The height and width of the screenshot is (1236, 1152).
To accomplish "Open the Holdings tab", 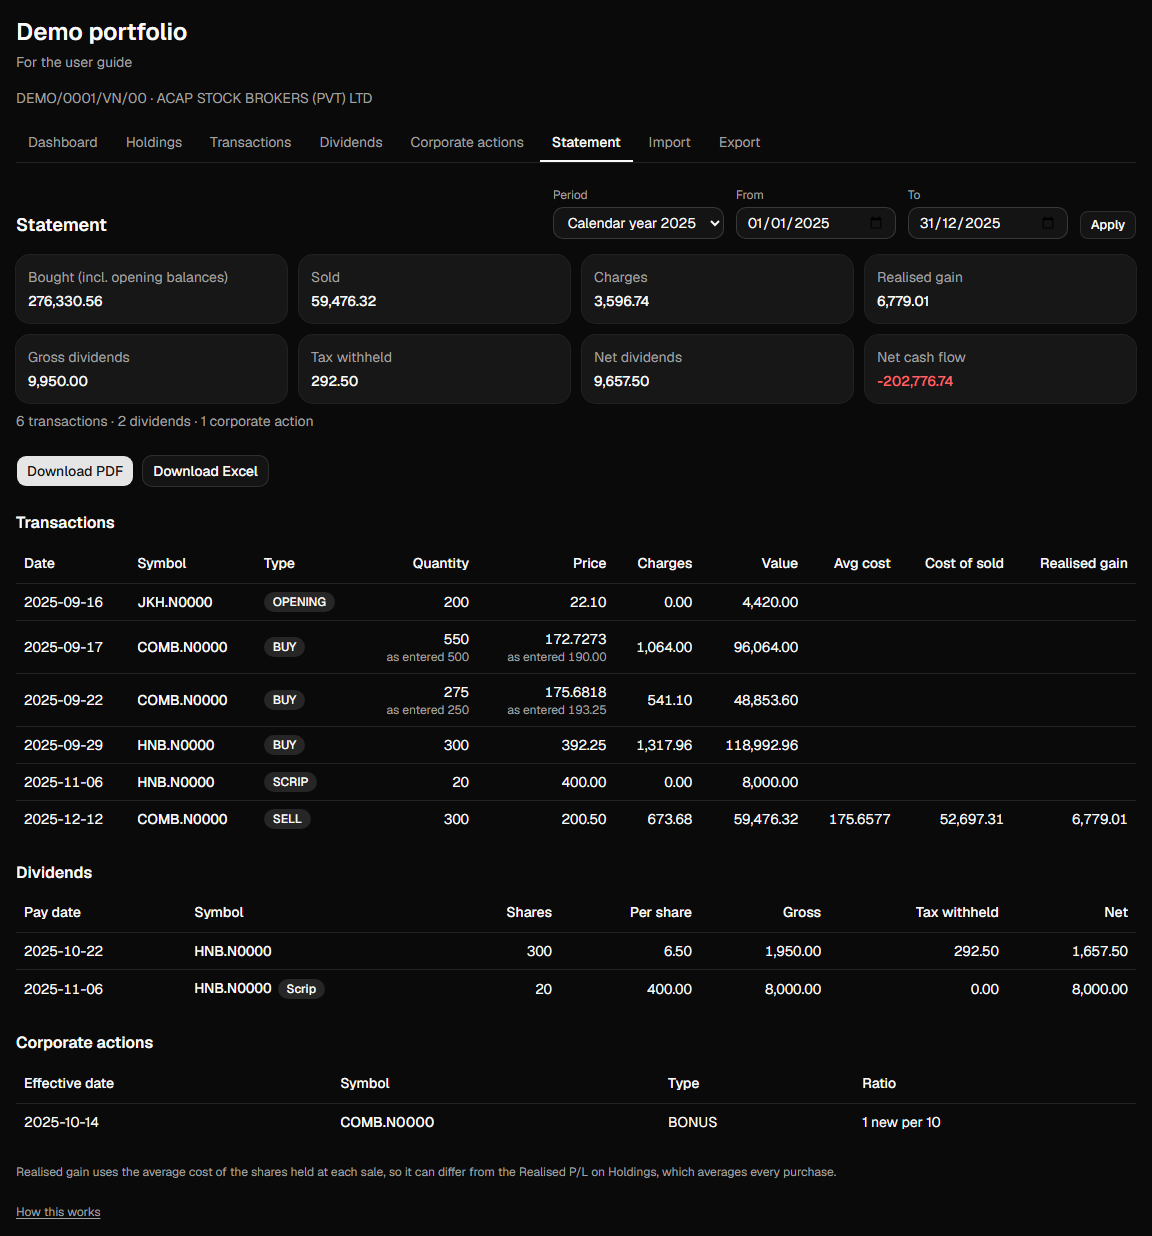I will click(154, 142).
